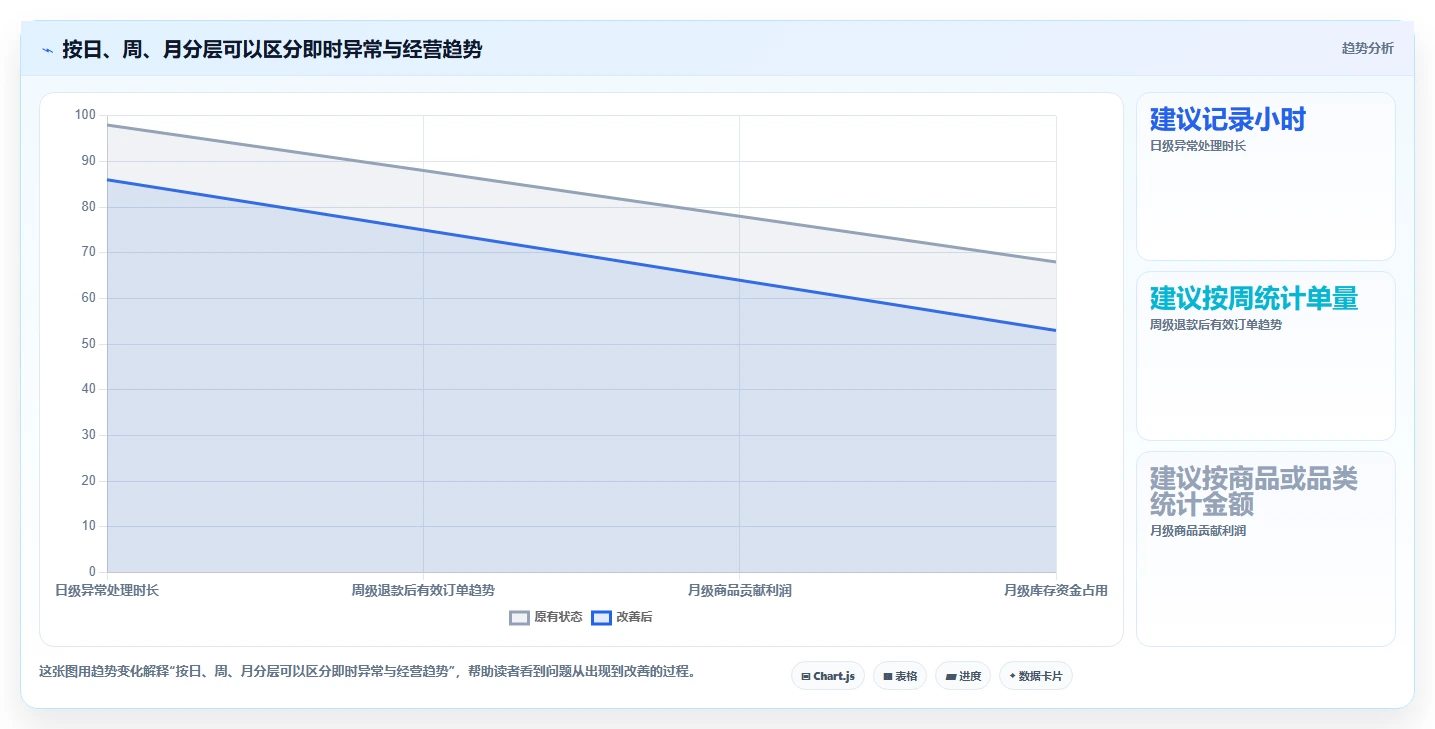Screen dimensions: 1435x729
Task: Open the 建议按商品或品类统计金额 card
Action: coord(1265,549)
